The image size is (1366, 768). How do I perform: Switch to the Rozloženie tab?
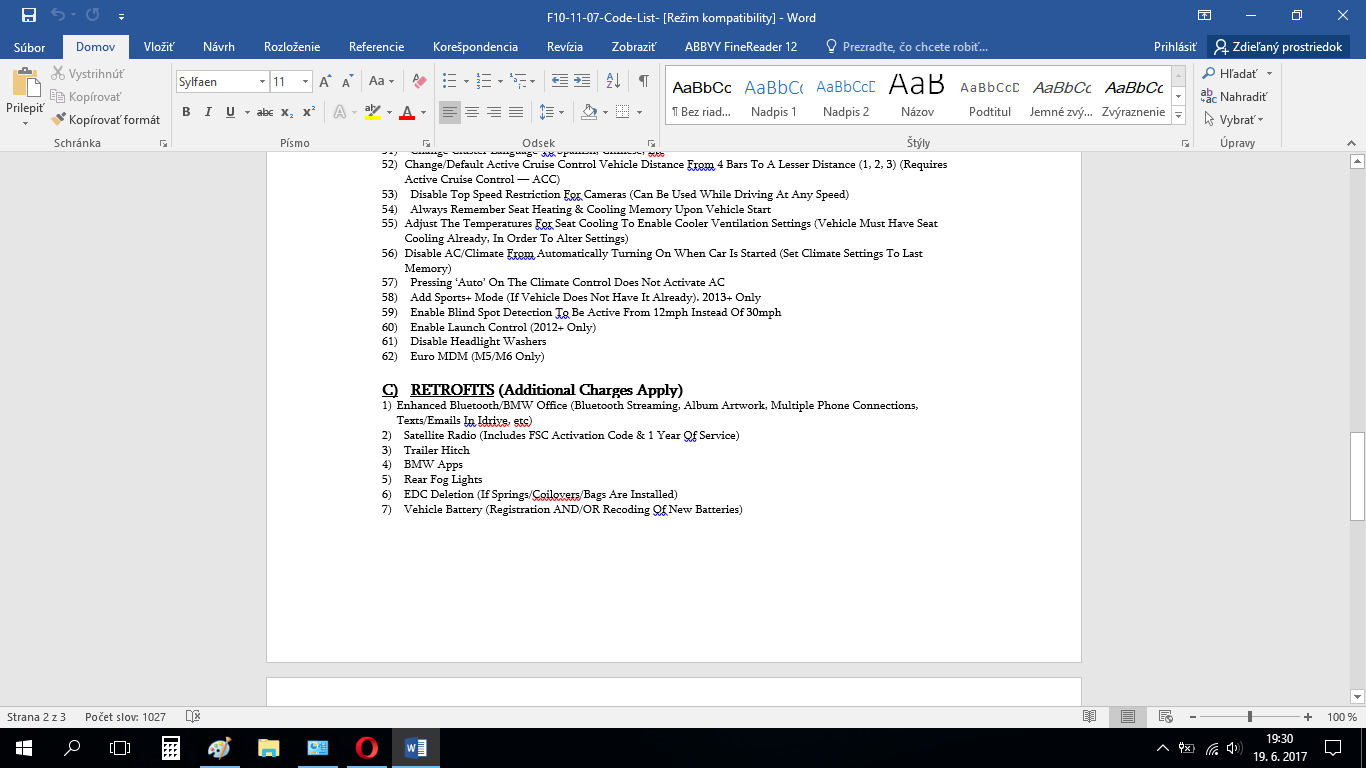click(x=292, y=47)
